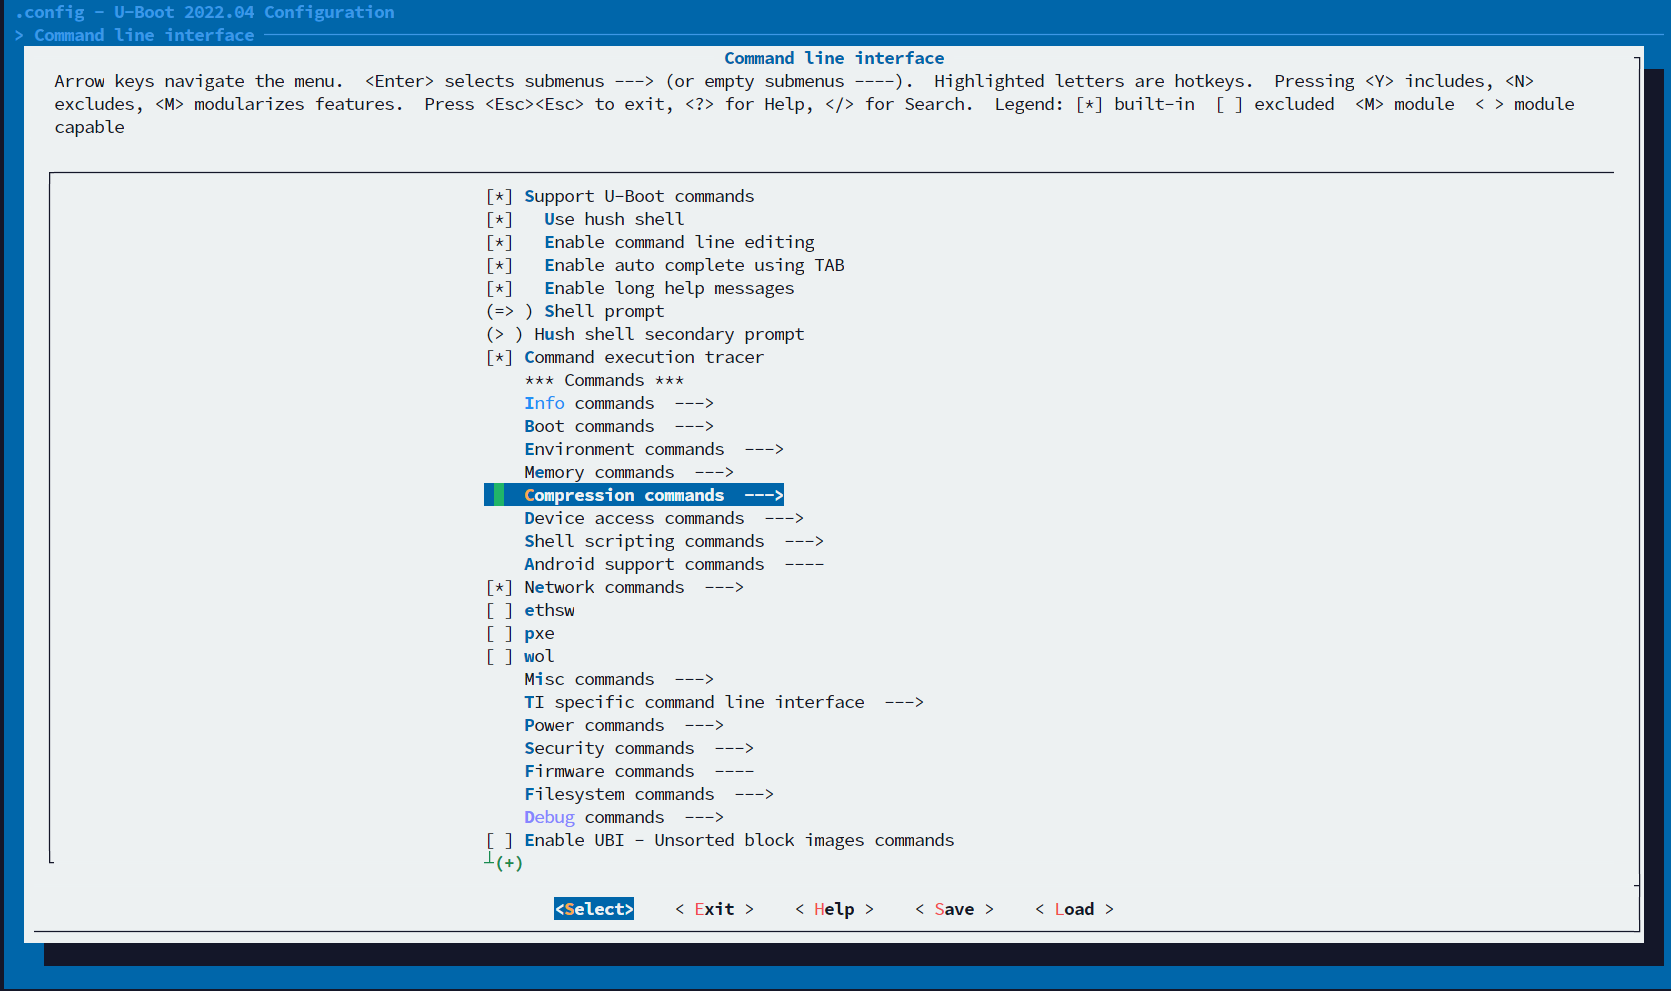Enable UBI Unsorted block images commands
This screenshot has width=1671, height=991.
tap(499, 840)
